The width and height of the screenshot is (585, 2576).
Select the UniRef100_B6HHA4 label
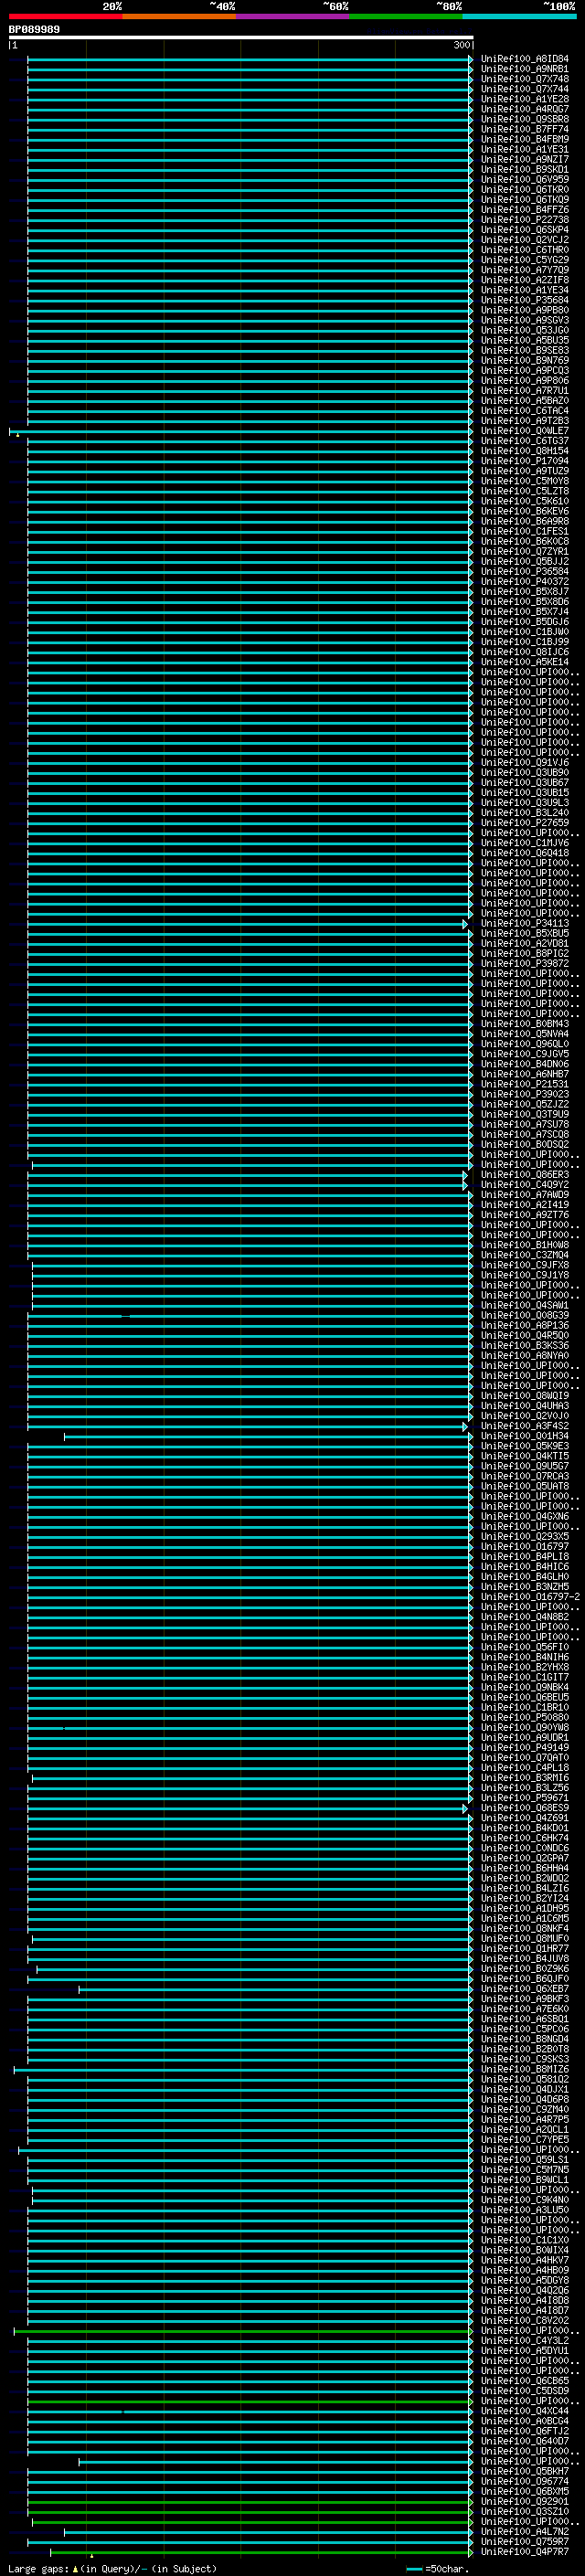524,1868
